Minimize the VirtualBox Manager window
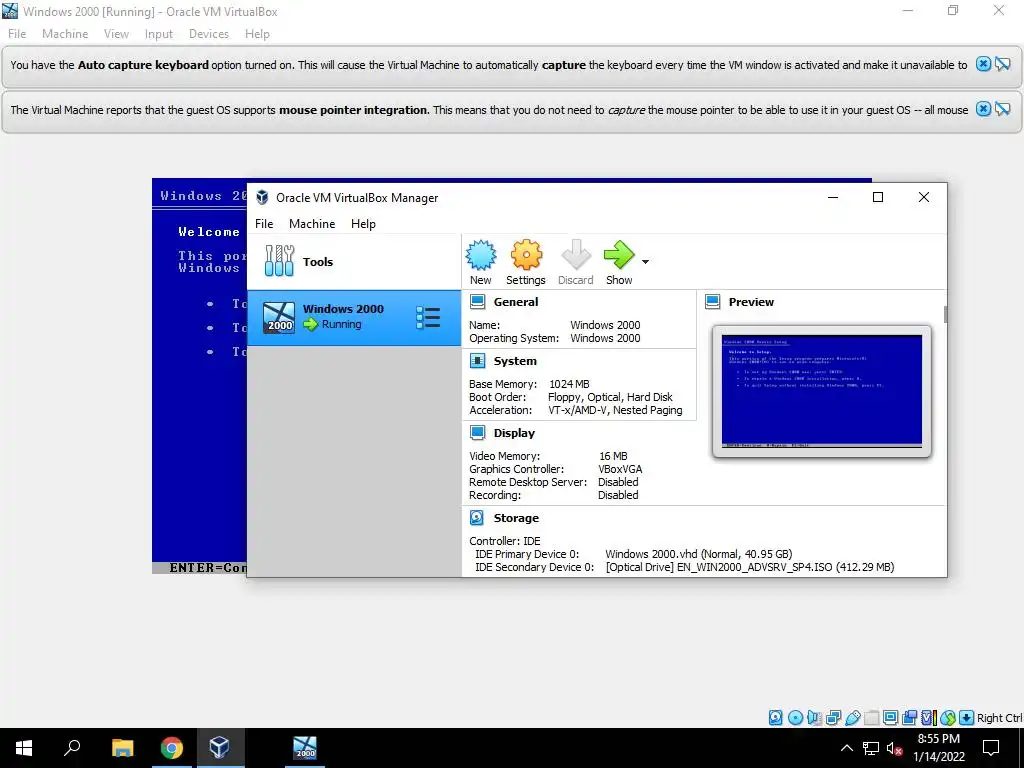The image size is (1024, 768). 833,197
